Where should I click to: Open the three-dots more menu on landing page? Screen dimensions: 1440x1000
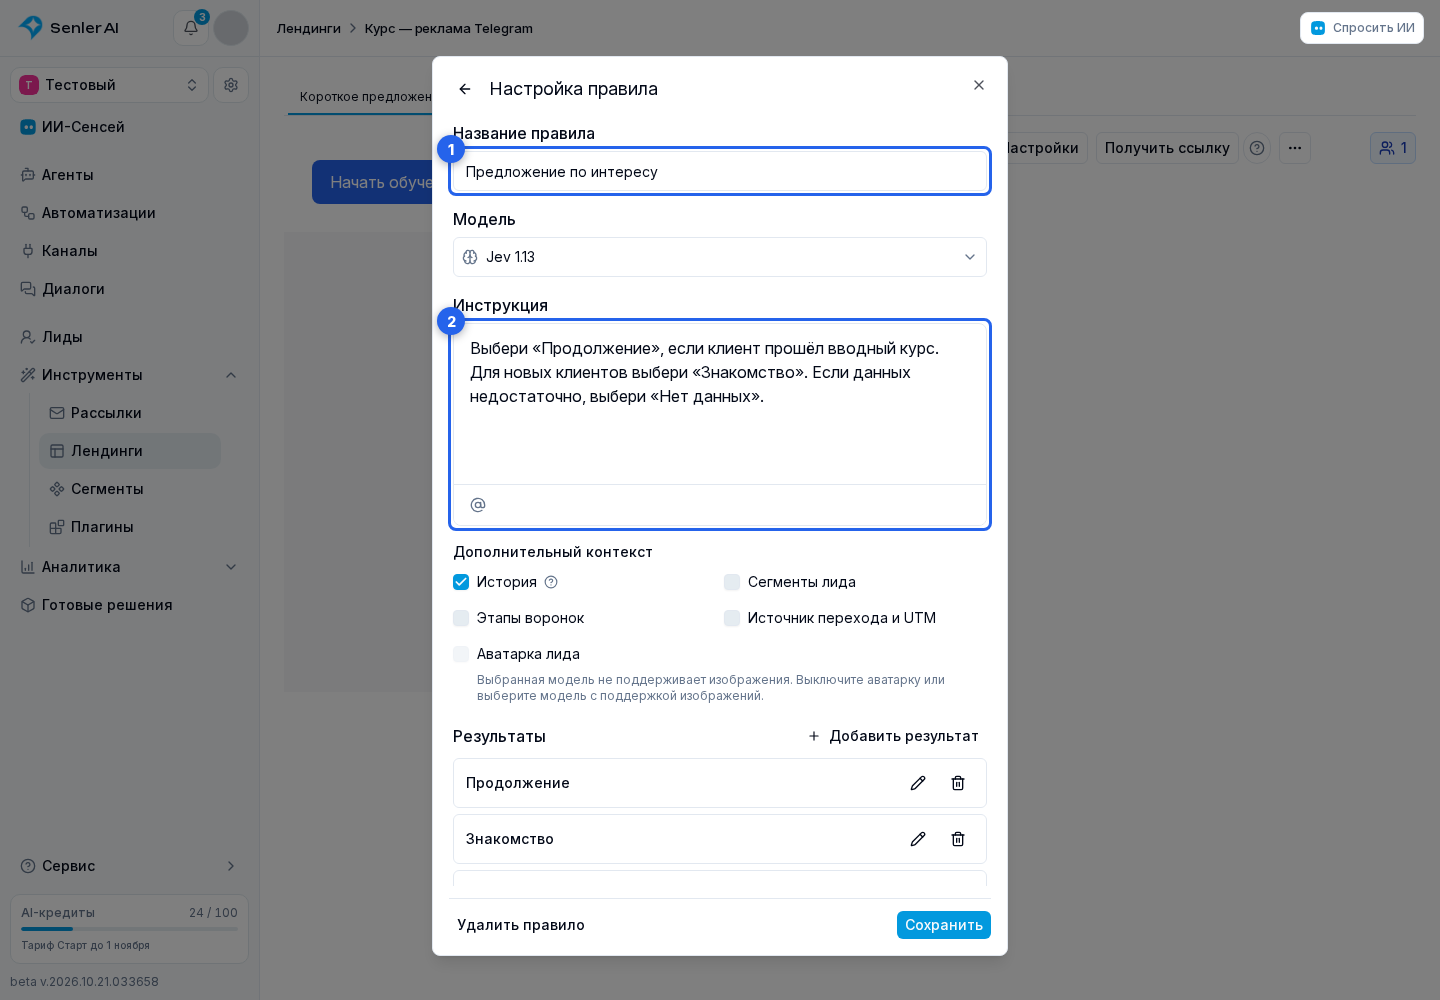1295,148
